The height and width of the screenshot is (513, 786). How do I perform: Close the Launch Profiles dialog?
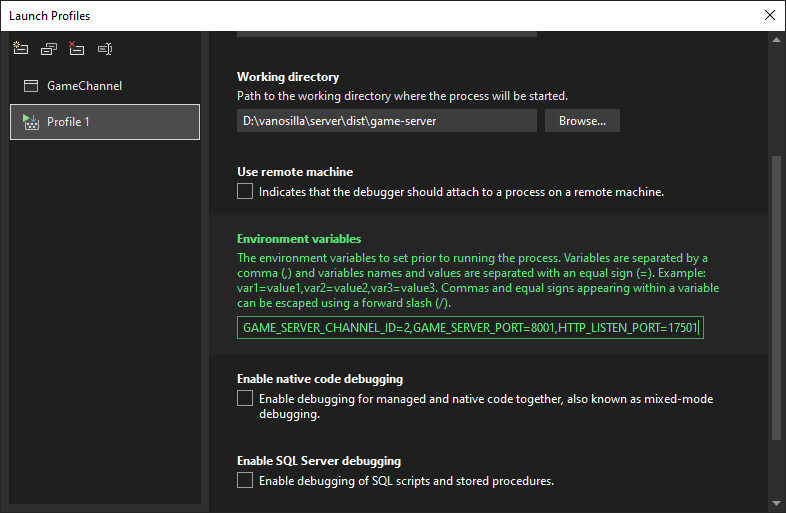769,15
